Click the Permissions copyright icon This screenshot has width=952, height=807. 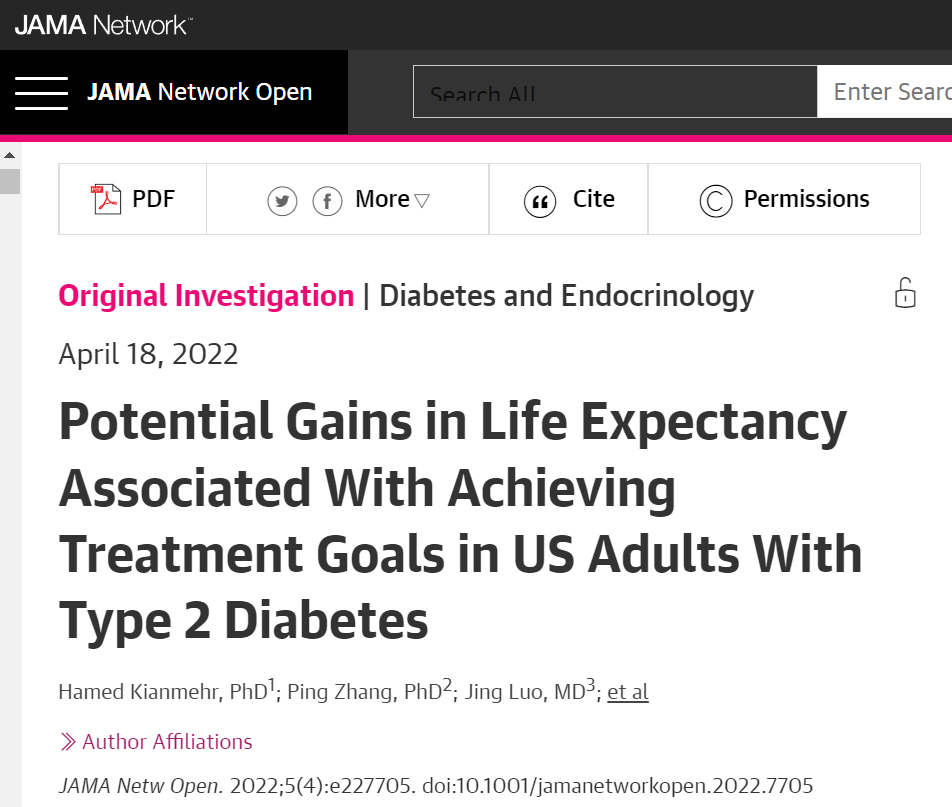(716, 201)
